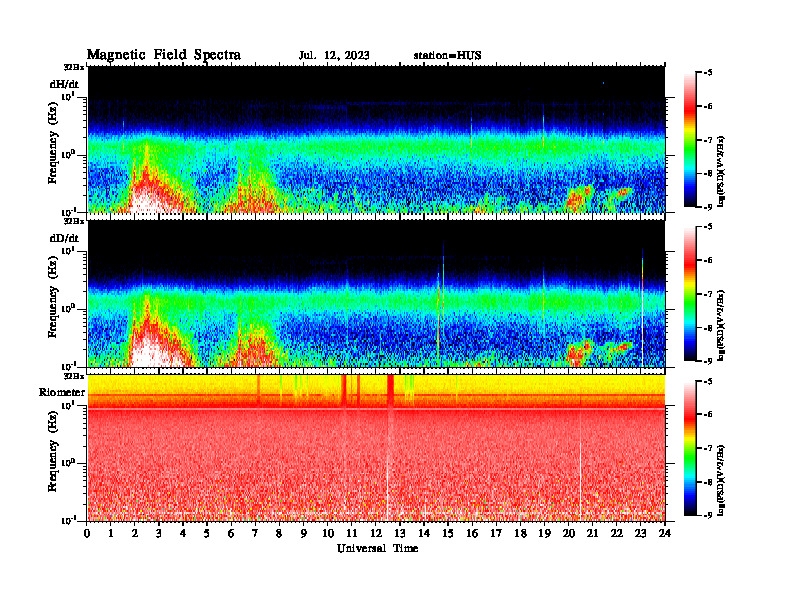Click hour tick label "12" on time axis
Image resolution: width=792 pixels, height=612 pixels.
click(x=376, y=533)
